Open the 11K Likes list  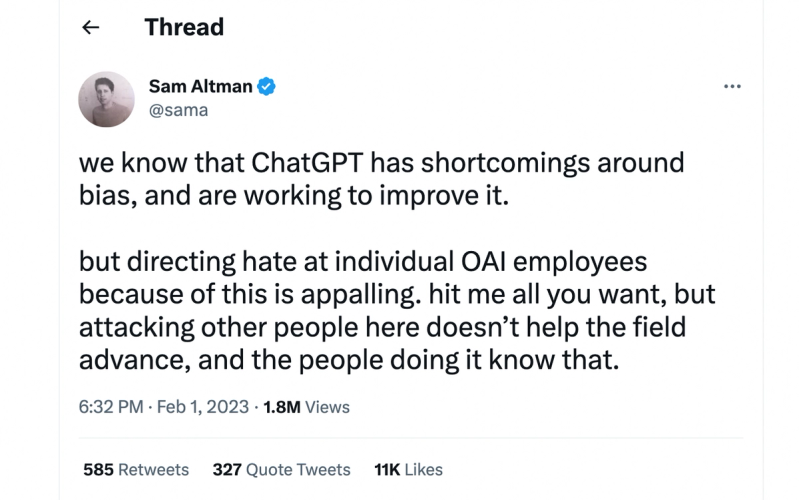click(x=407, y=469)
